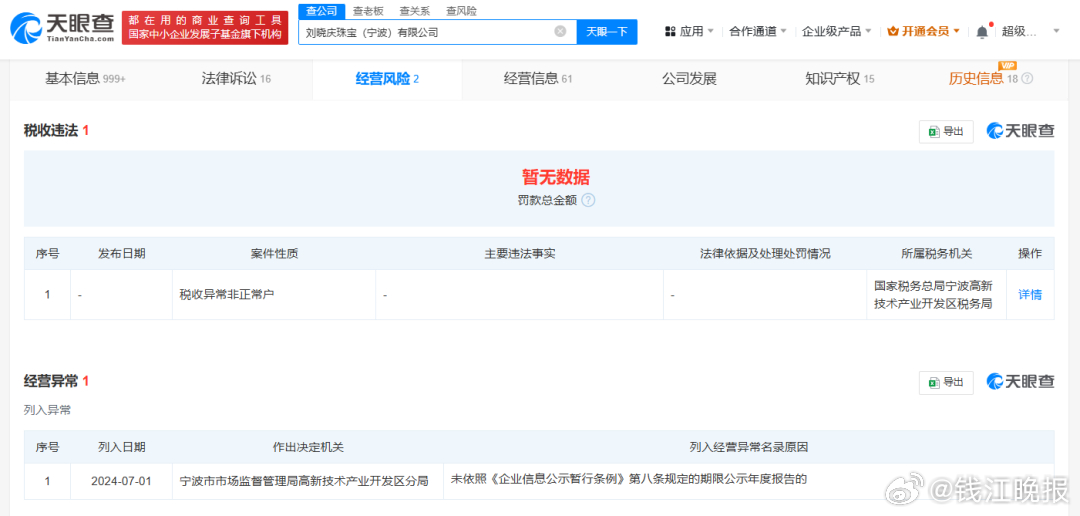Open the 超级... user account dropdown
The width and height of the screenshot is (1080, 516).
(1030, 32)
